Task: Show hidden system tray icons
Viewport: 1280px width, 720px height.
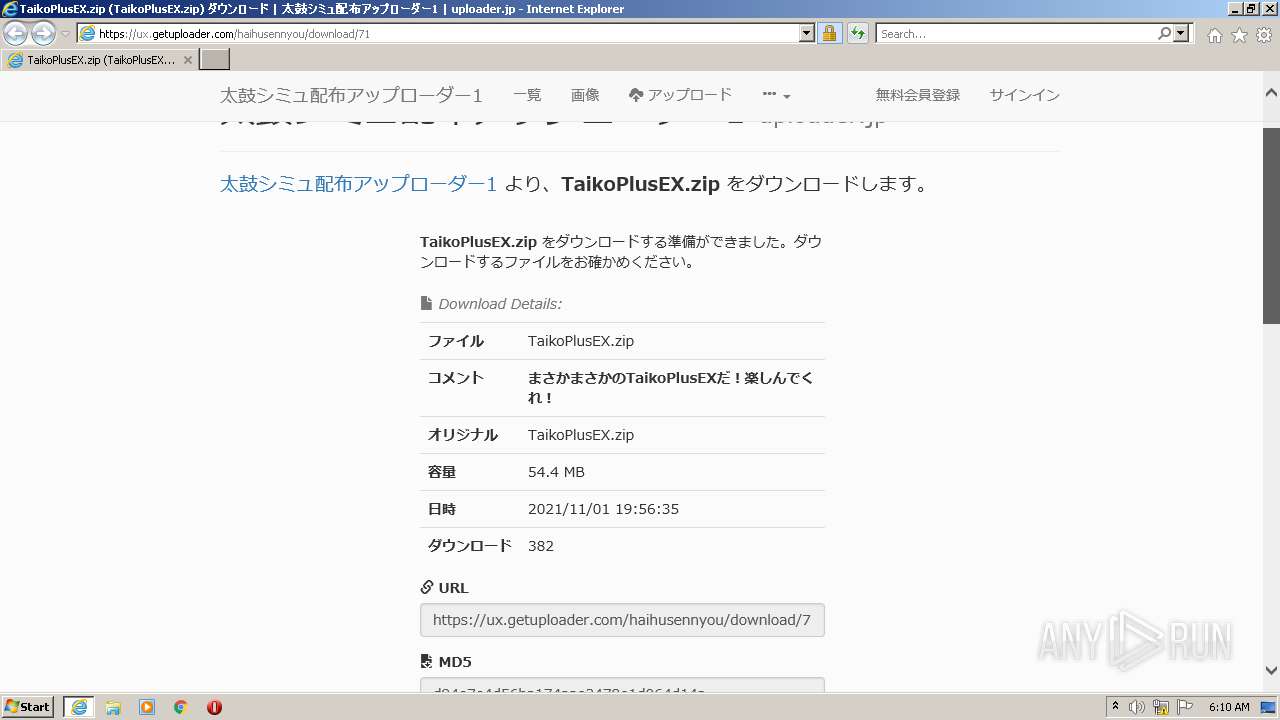Action: (1116, 707)
